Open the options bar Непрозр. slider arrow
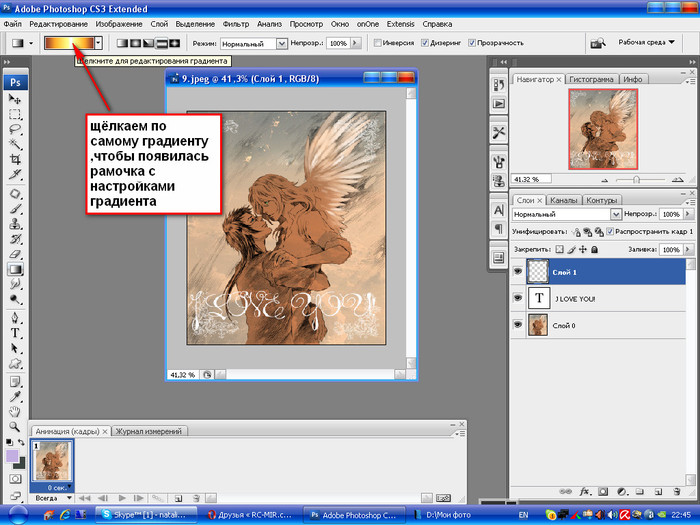The height and width of the screenshot is (525, 700). click(355, 43)
